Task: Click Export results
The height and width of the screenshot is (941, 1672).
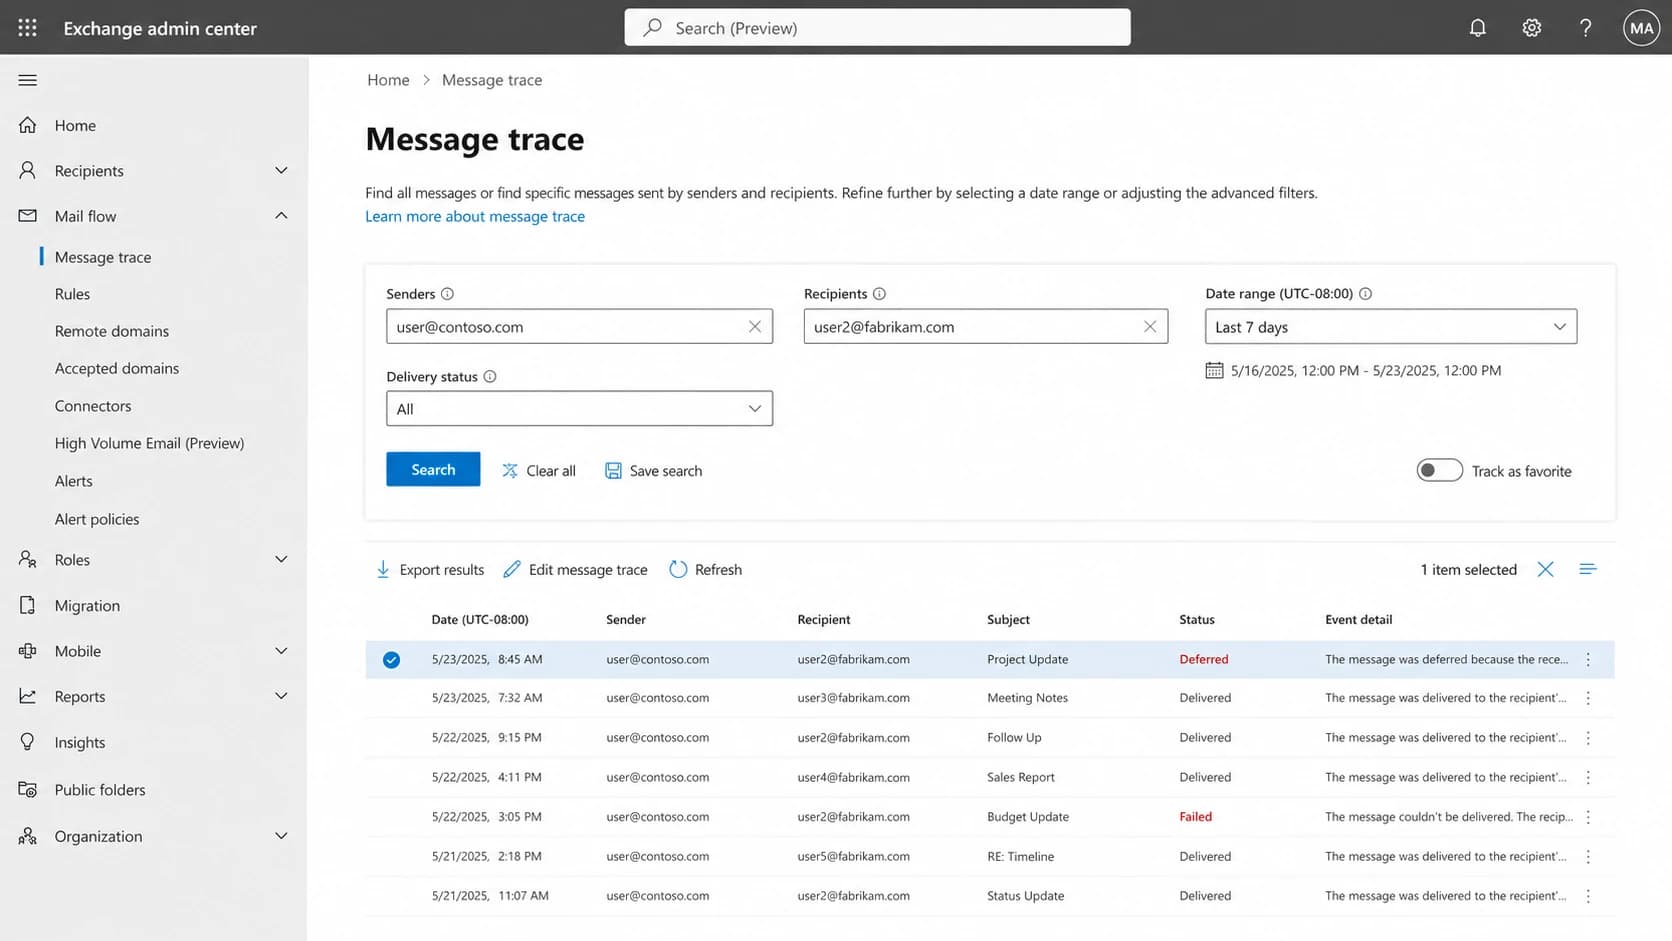Action: click(x=430, y=569)
